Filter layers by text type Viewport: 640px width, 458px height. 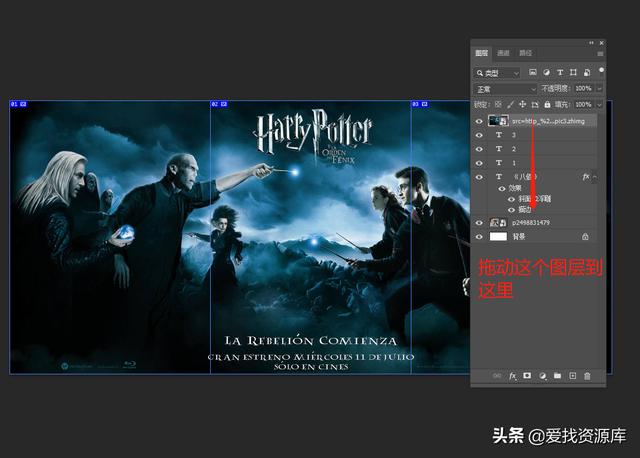coord(559,73)
